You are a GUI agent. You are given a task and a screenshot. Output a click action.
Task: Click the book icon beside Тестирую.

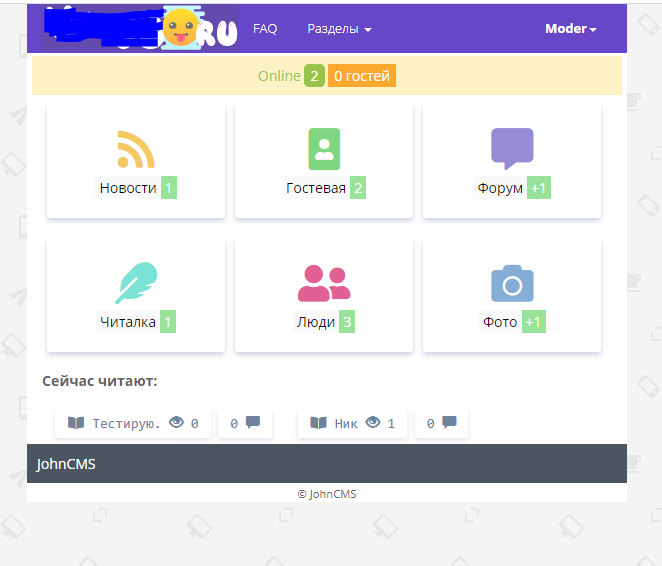(x=76, y=422)
